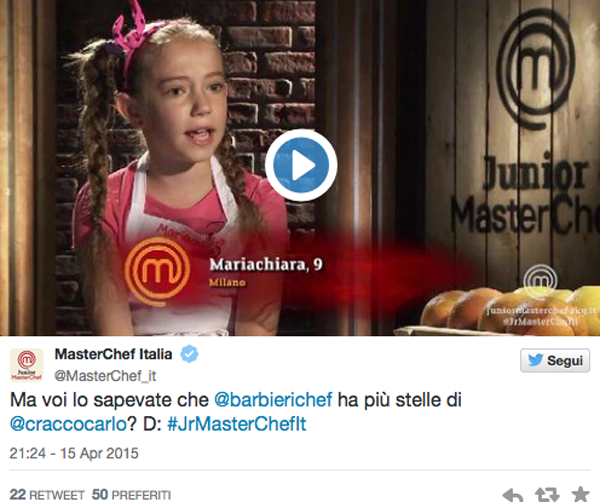Follow using the Segui button
Screen dimensions: 600x502
(555, 360)
